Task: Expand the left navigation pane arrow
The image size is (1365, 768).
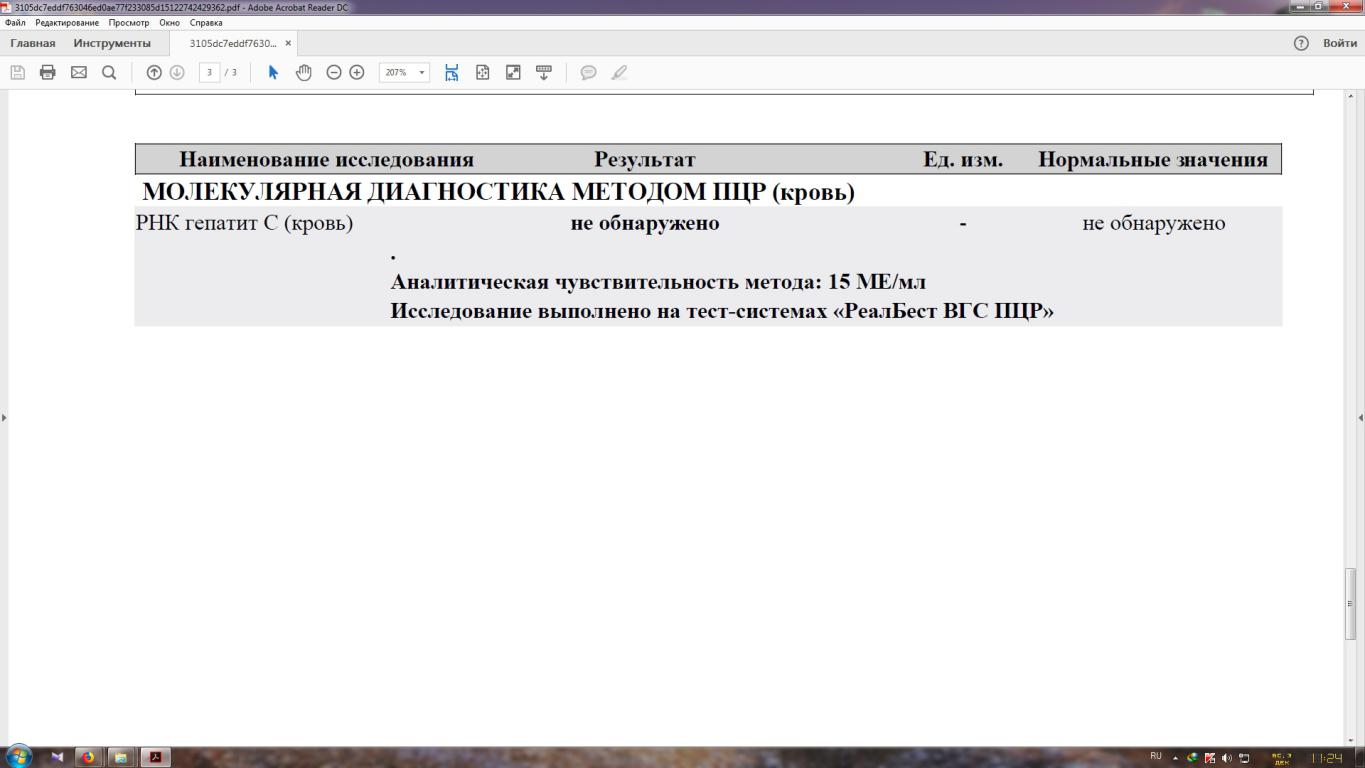Action: tap(4, 417)
